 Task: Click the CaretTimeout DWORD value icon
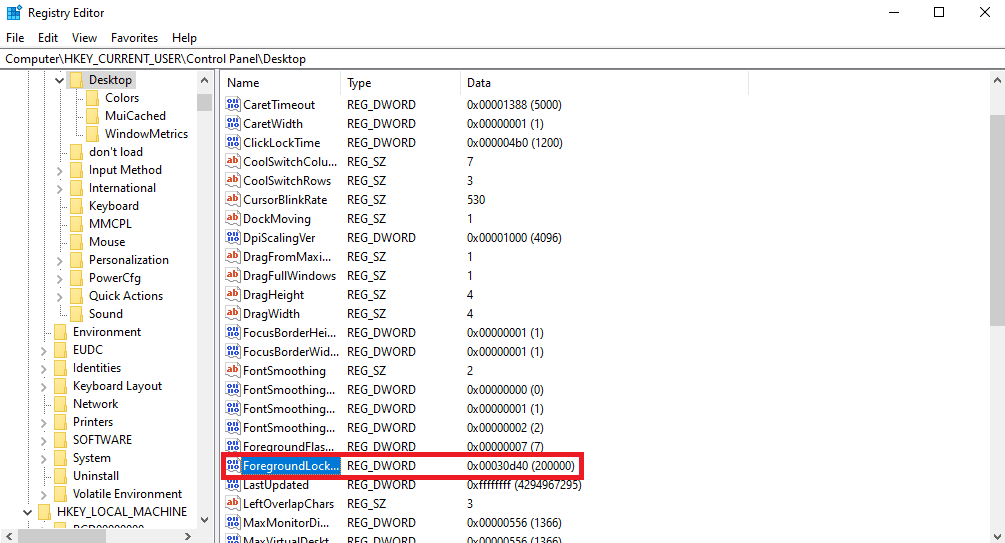click(x=233, y=104)
